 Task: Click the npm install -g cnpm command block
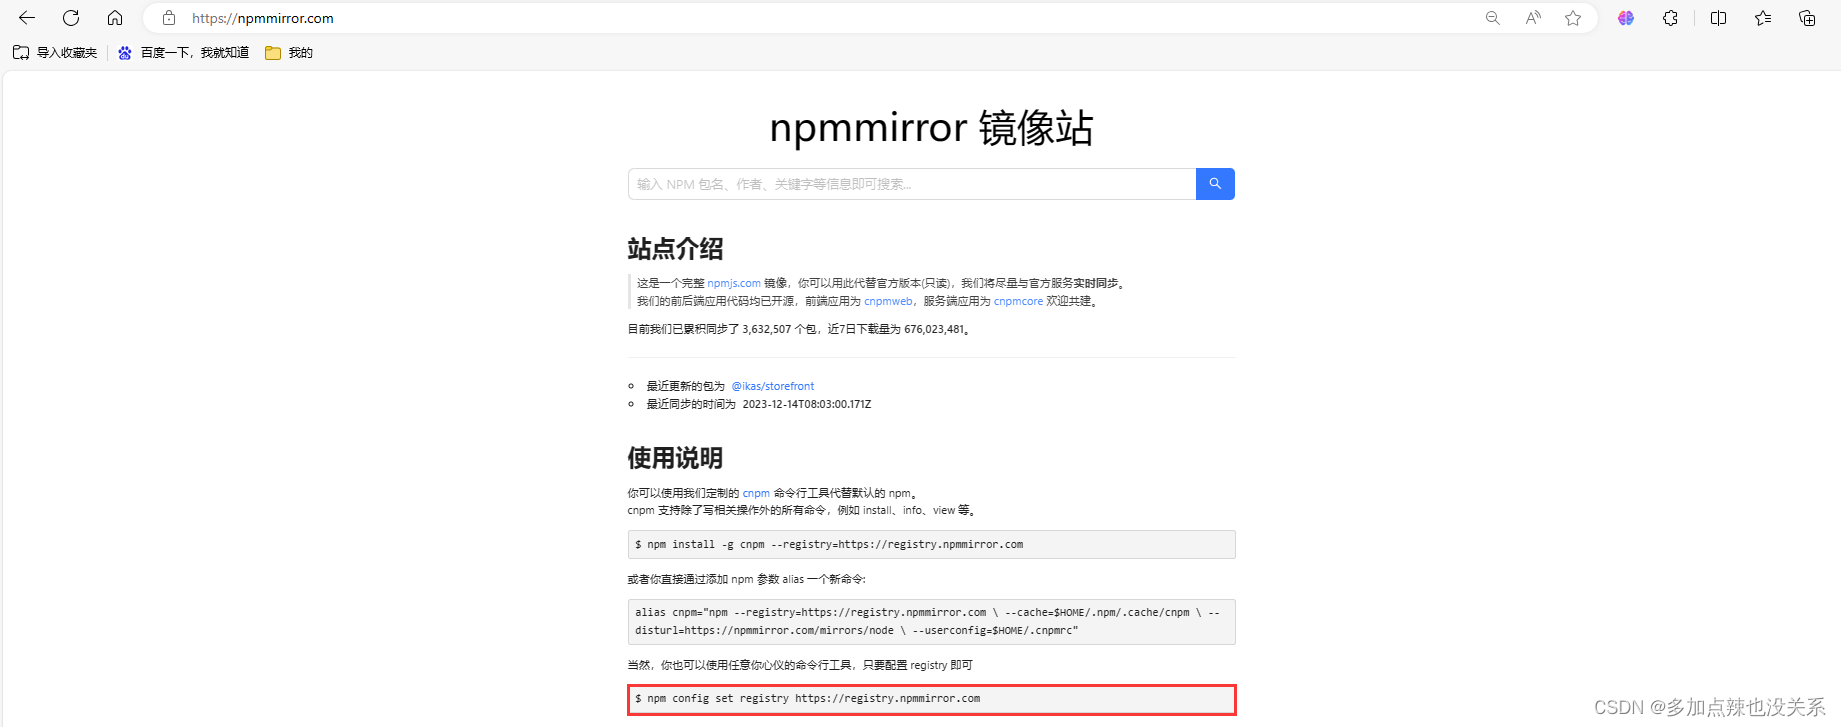931,544
